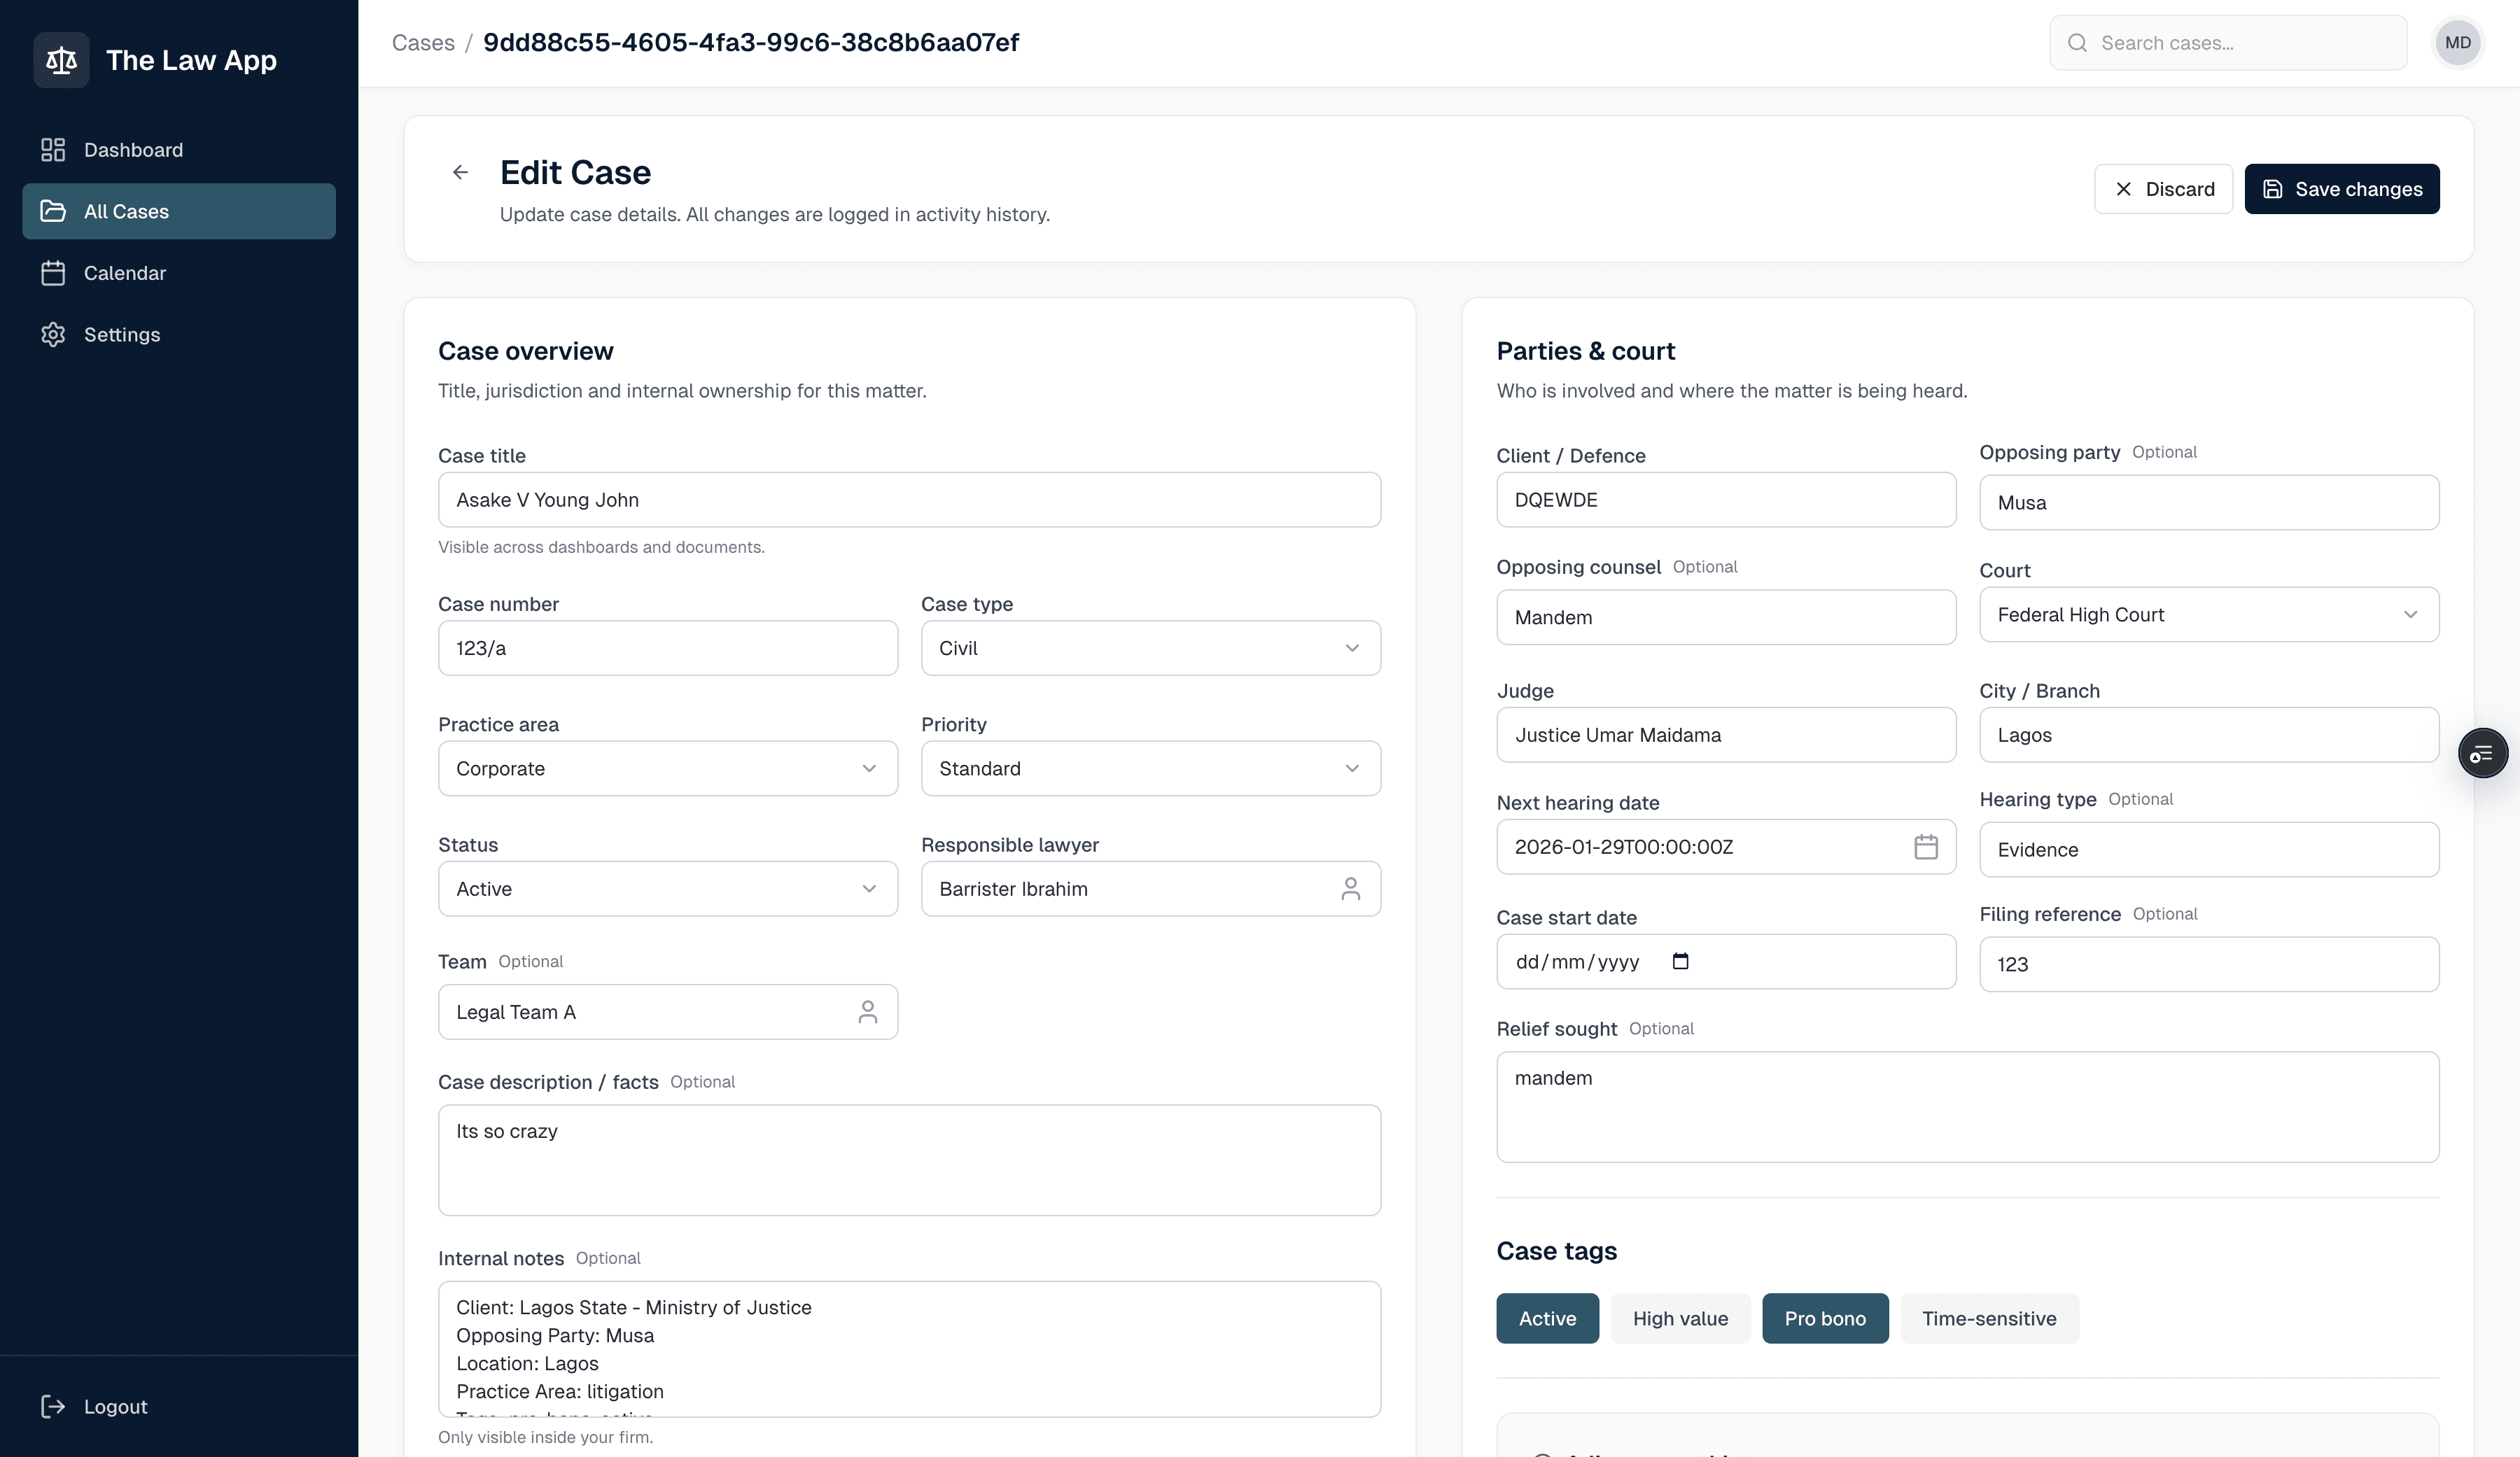Enable the Time-sensitive case tag

(1988, 1318)
